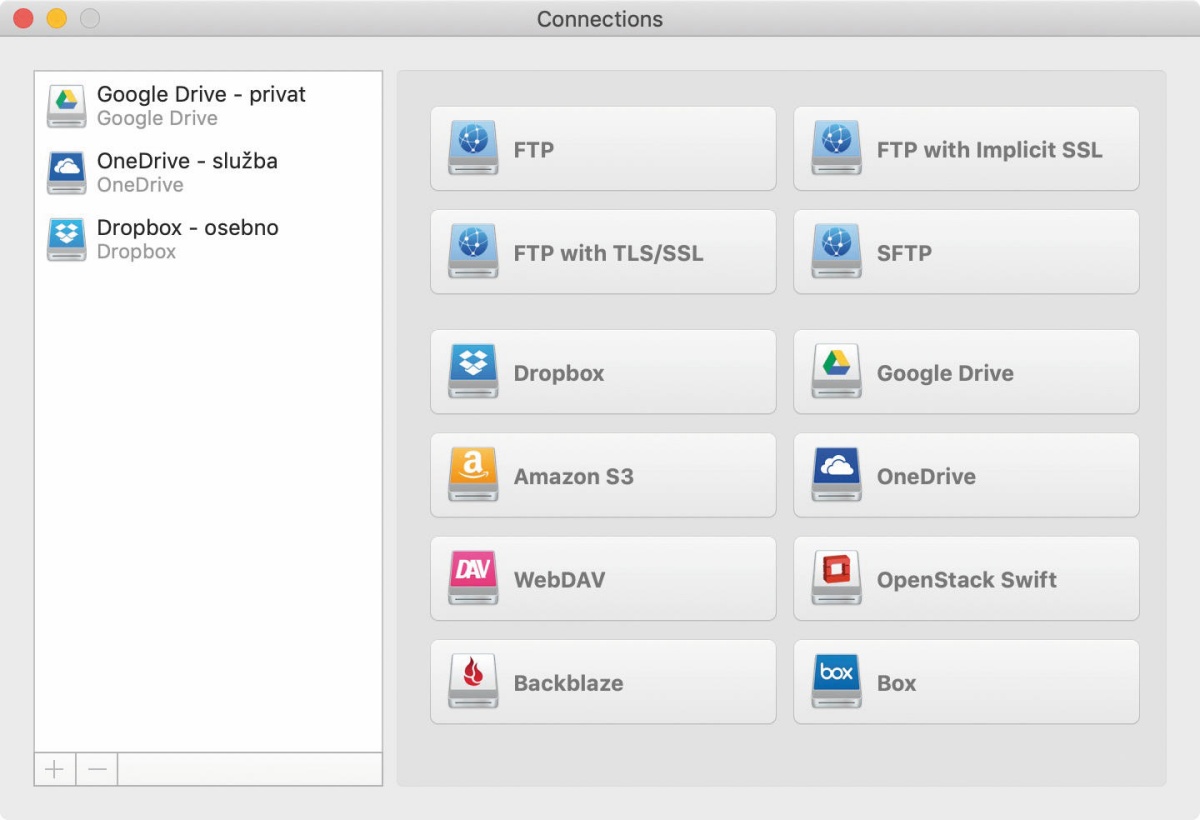
Task: Select the WebDAV label
Action: tap(559, 580)
